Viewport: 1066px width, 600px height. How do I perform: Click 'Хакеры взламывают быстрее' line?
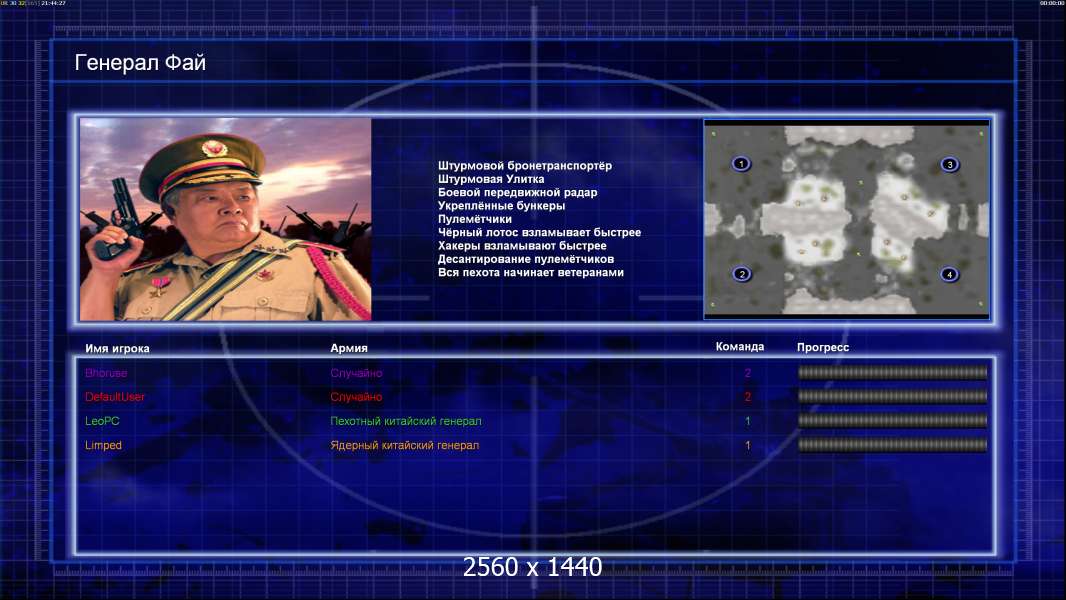[x=522, y=246]
